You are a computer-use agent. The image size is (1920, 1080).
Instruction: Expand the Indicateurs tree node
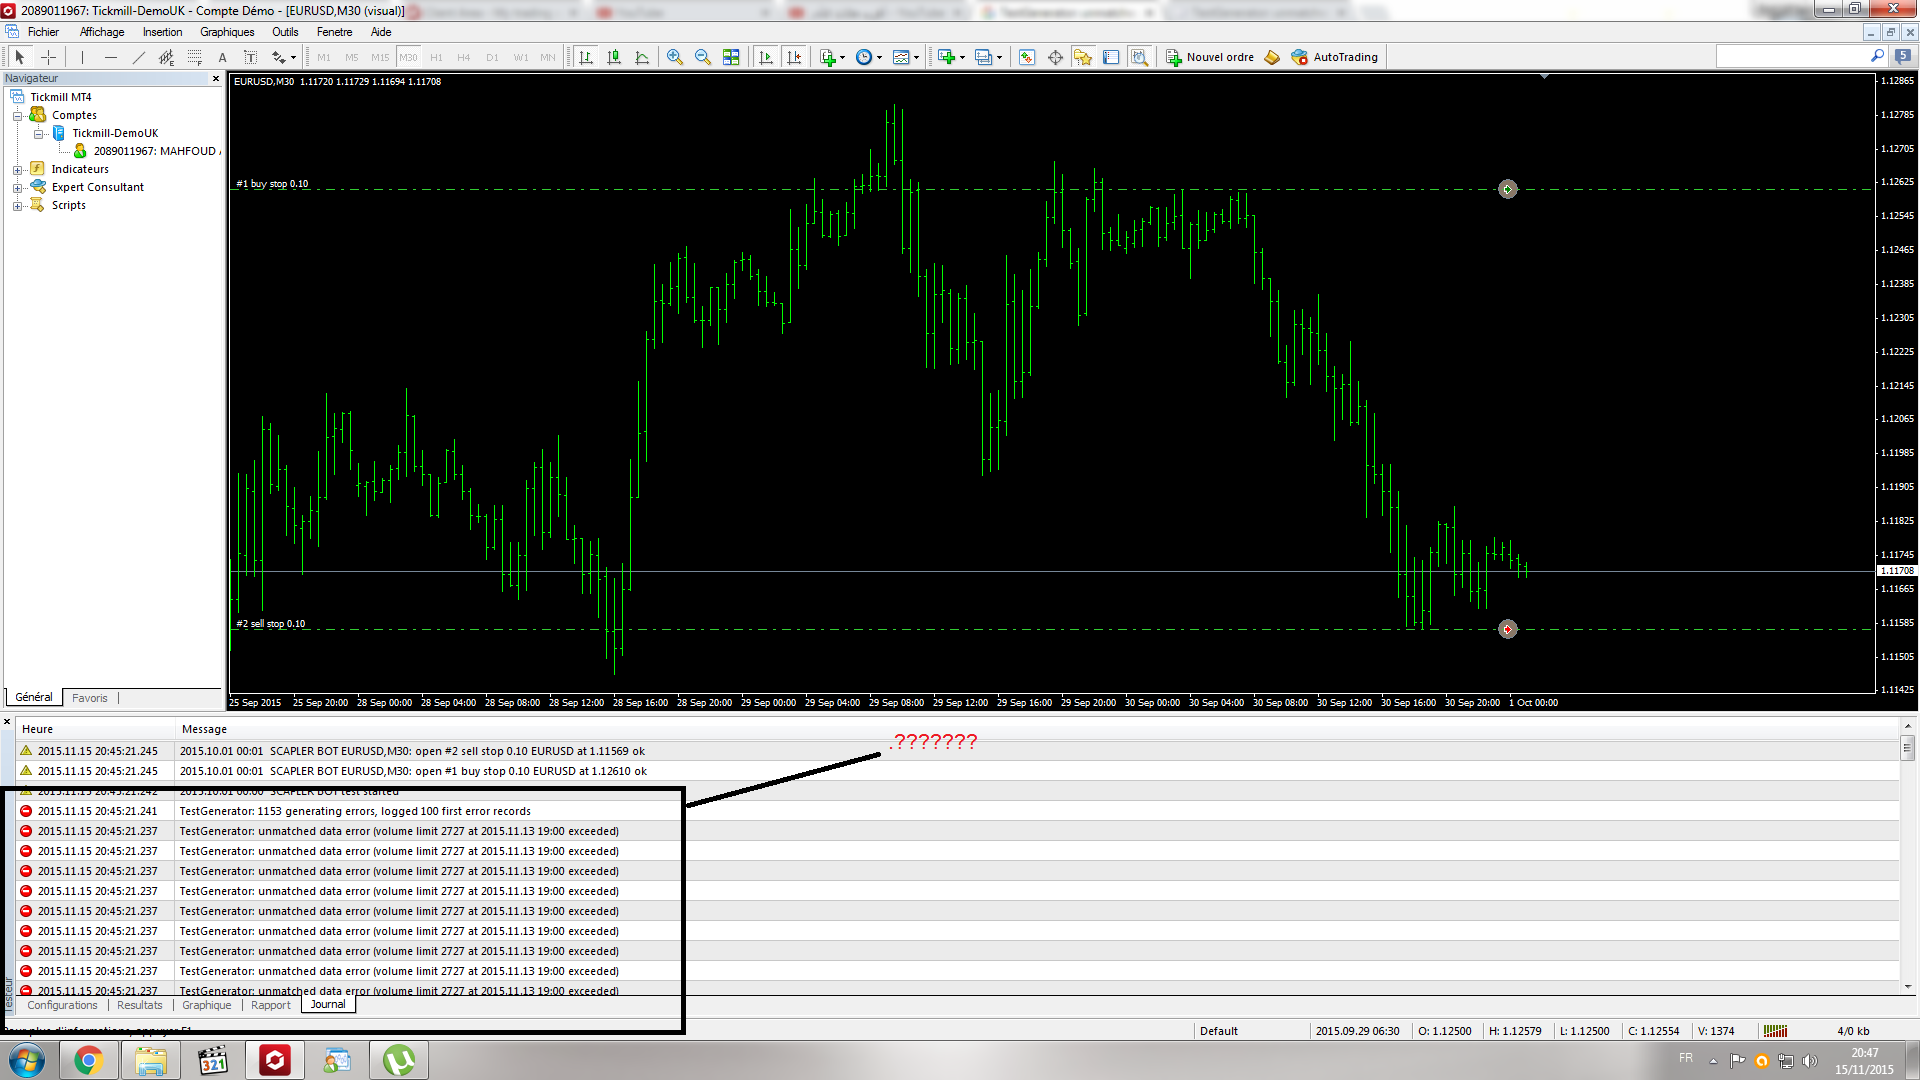tap(17, 170)
